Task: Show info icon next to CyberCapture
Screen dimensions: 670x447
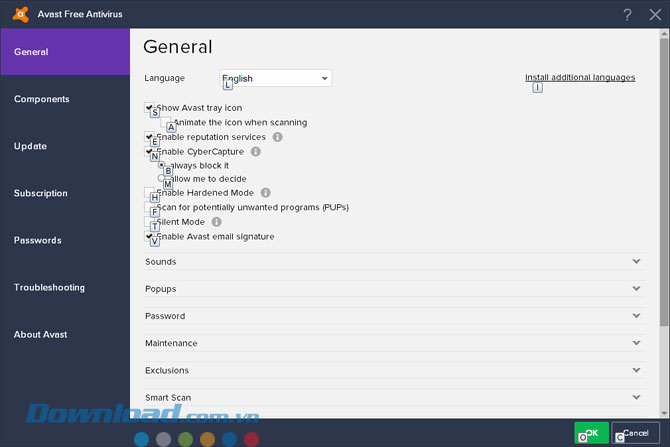Action: [256, 151]
